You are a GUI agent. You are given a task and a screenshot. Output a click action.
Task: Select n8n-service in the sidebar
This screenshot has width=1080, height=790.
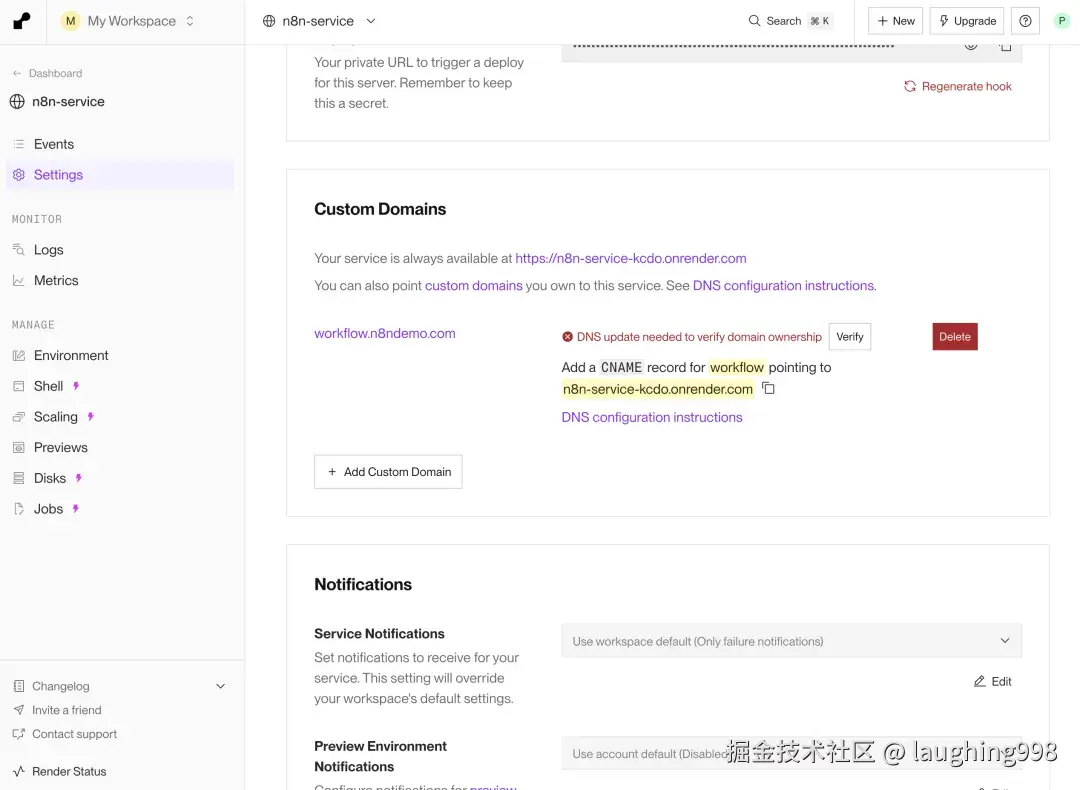pyautogui.click(x=57, y=101)
